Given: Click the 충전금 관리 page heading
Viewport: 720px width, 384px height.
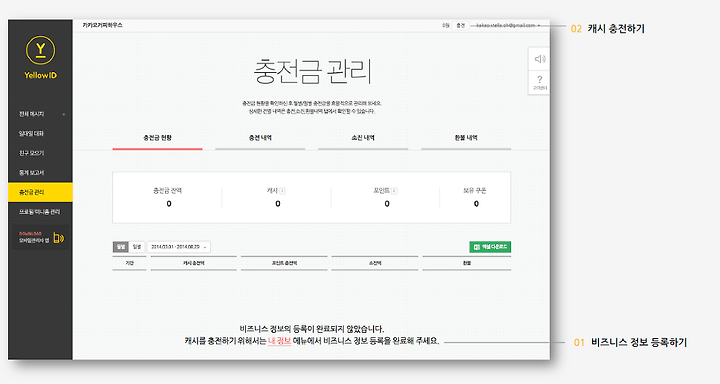Looking at the screenshot, I should pos(312,71).
